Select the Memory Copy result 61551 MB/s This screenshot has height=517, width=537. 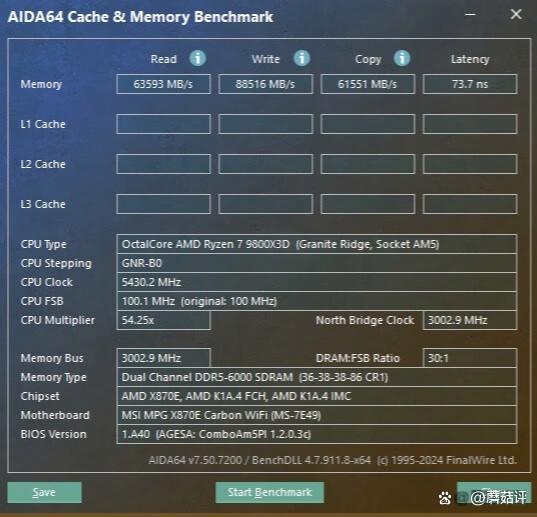click(x=368, y=84)
